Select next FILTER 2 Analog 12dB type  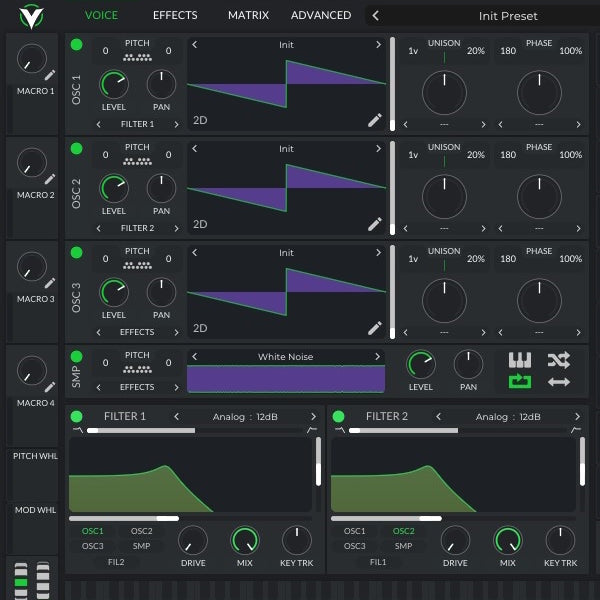click(577, 417)
